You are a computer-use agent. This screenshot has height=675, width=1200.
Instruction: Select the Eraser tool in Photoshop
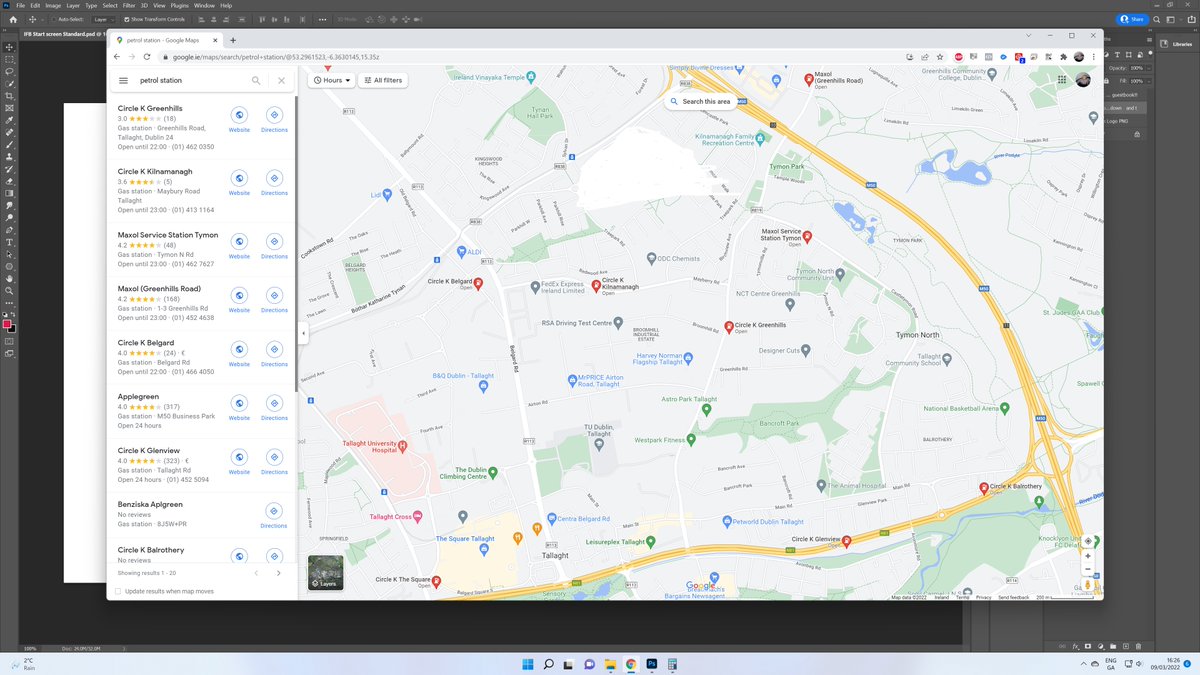pos(10,181)
